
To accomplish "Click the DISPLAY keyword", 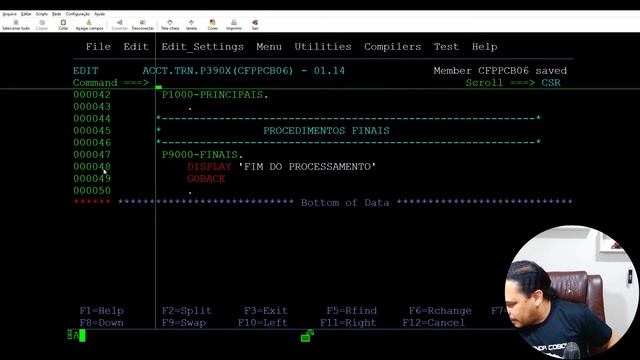I will tap(209, 167).
